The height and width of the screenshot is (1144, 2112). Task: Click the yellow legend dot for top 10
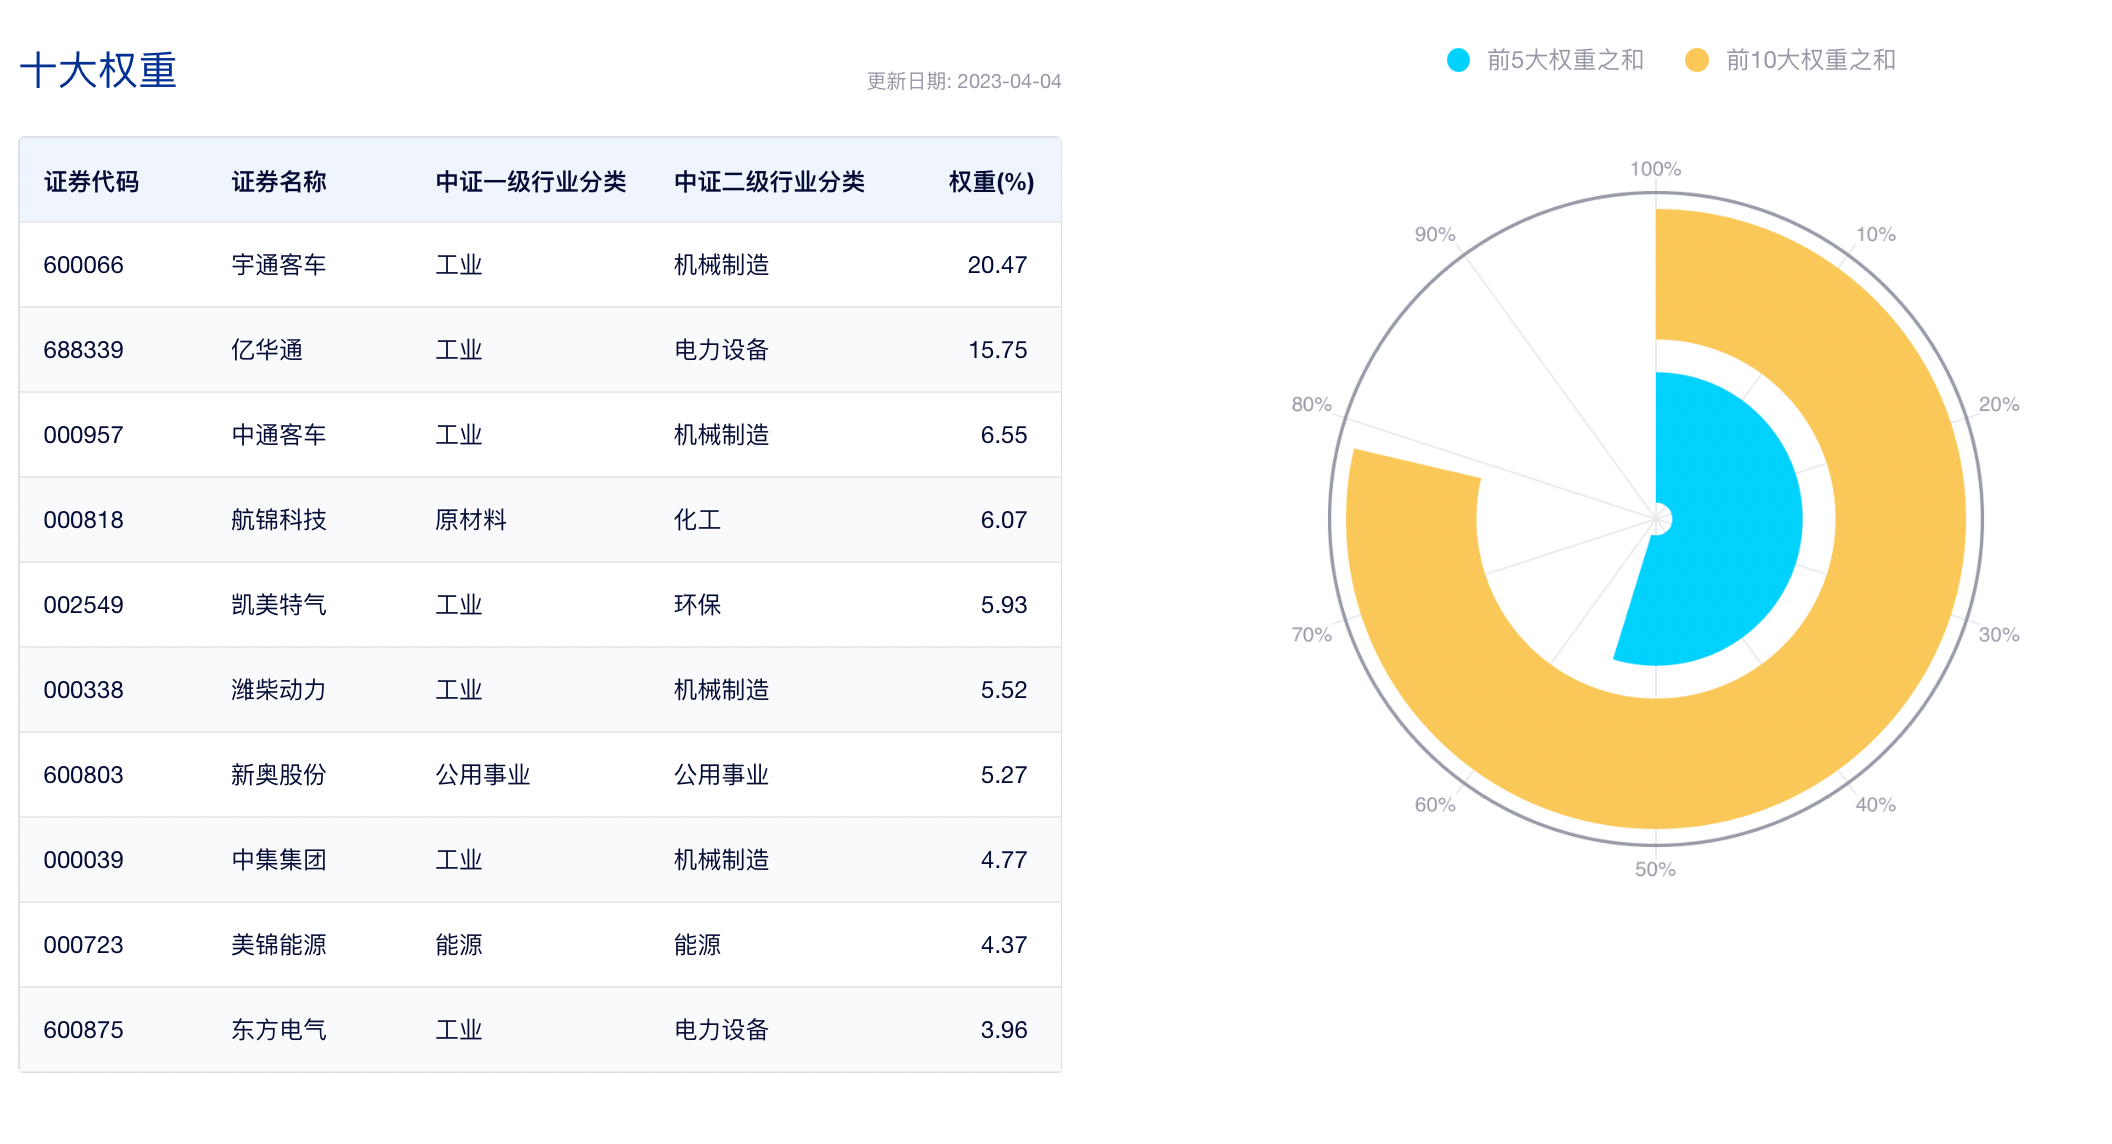[x=1697, y=60]
